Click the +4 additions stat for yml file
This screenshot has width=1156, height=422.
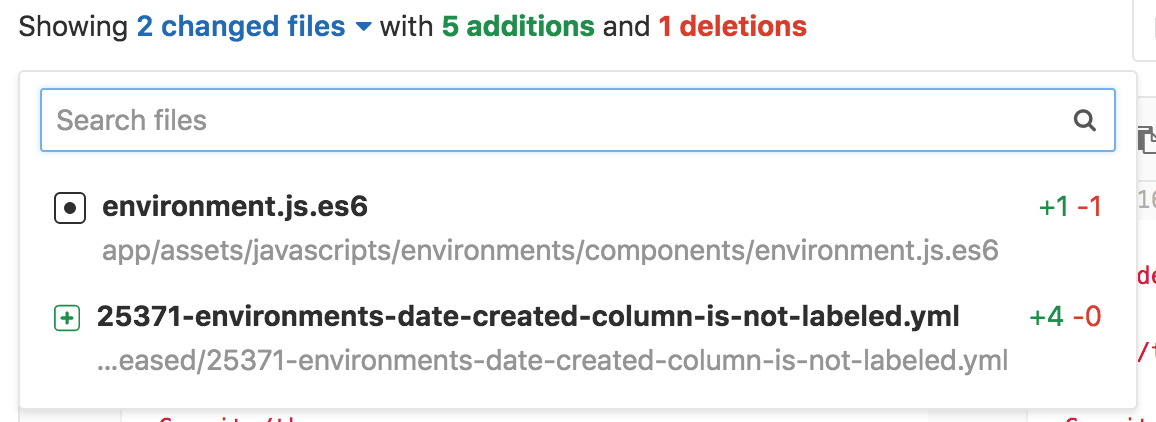point(1047,317)
